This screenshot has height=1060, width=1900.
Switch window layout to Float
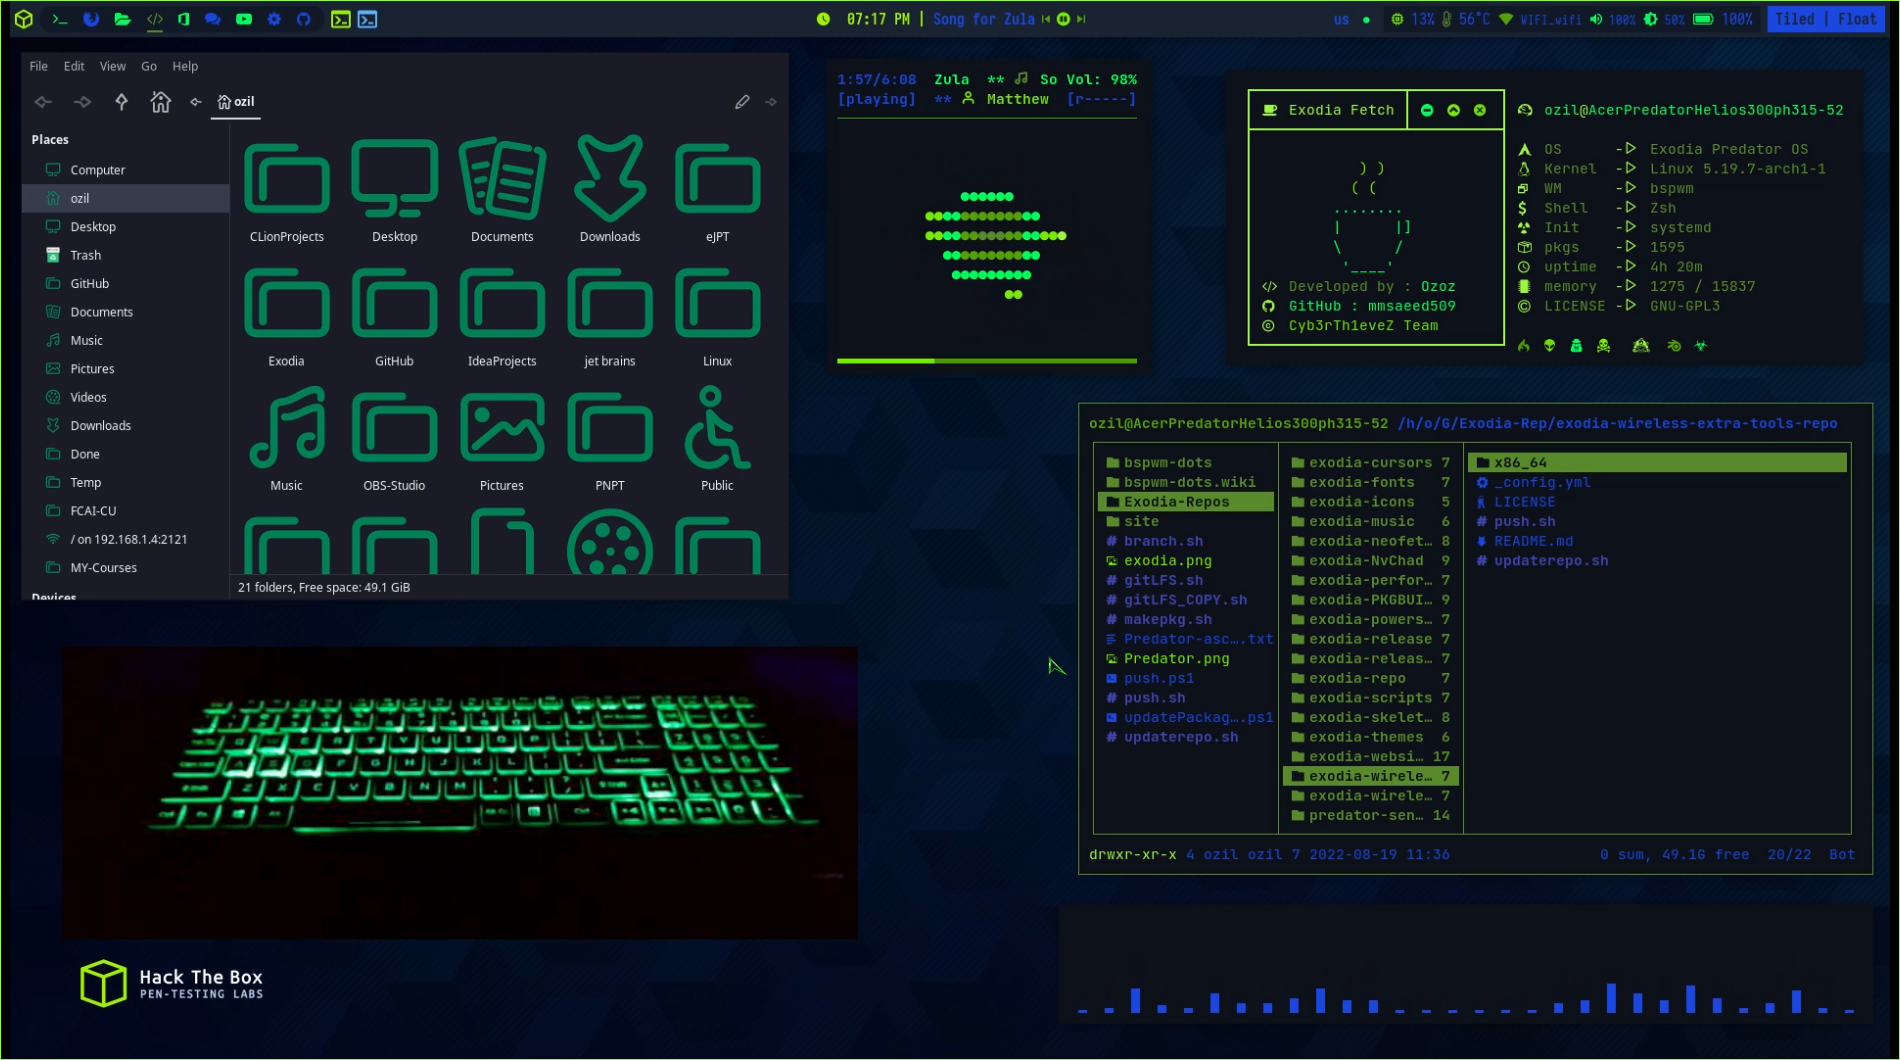click(1857, 19)
